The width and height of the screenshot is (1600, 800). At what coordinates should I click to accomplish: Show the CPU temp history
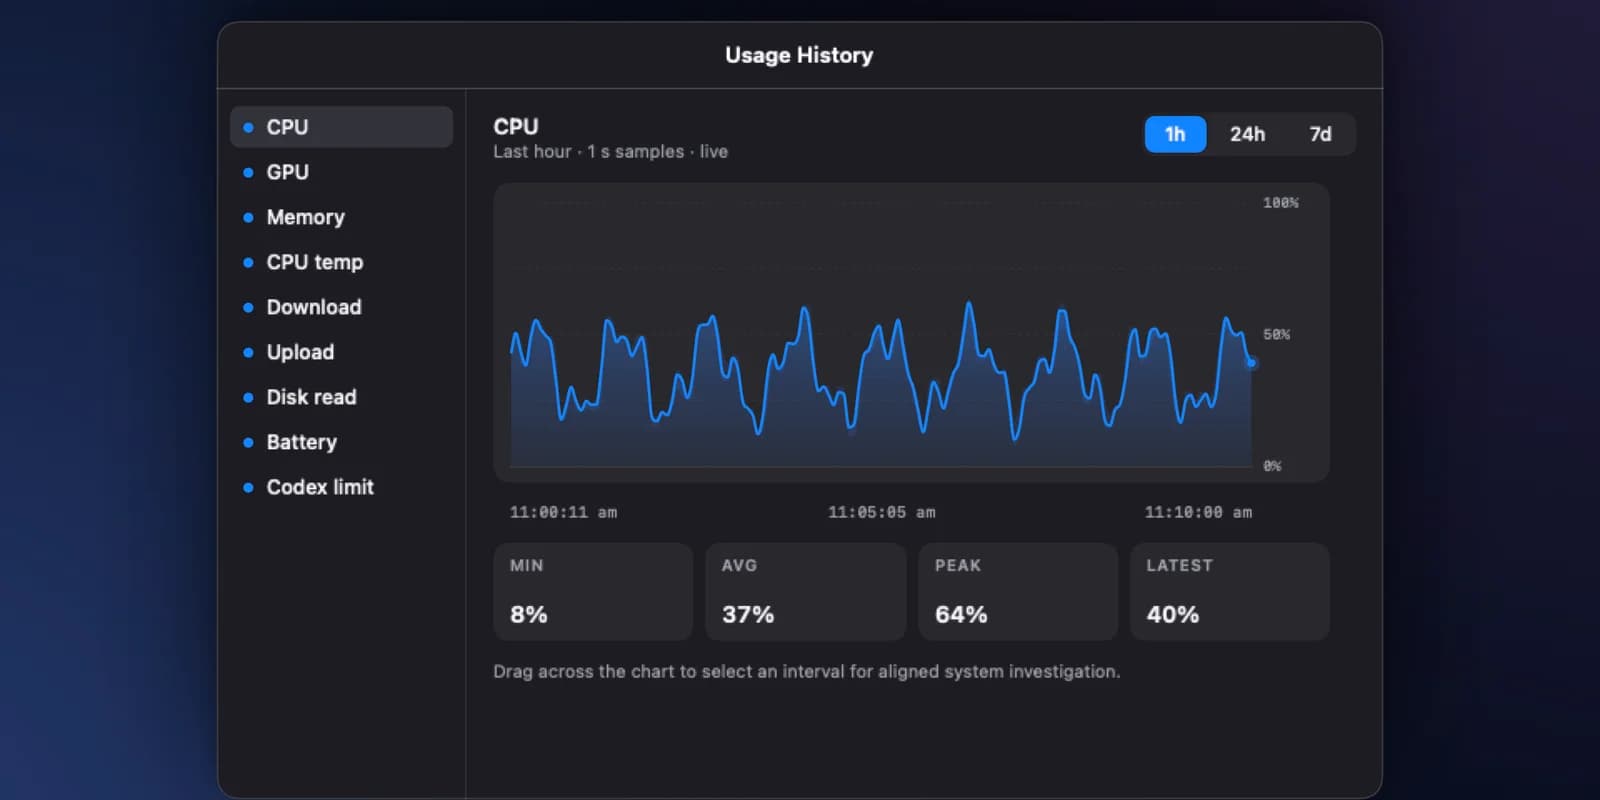(341, 262)
